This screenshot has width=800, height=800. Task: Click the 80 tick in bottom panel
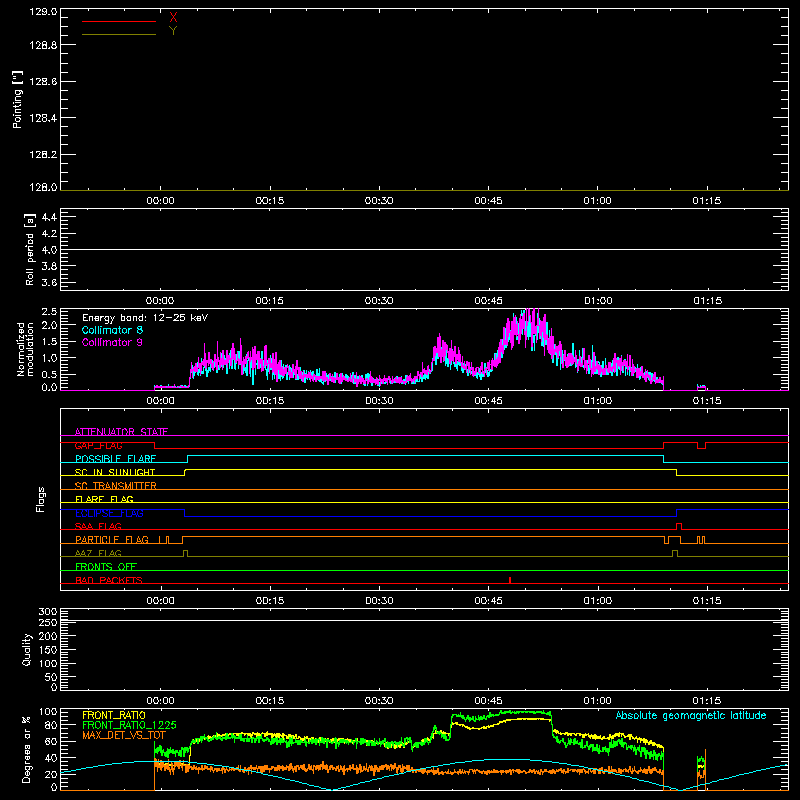51,726
